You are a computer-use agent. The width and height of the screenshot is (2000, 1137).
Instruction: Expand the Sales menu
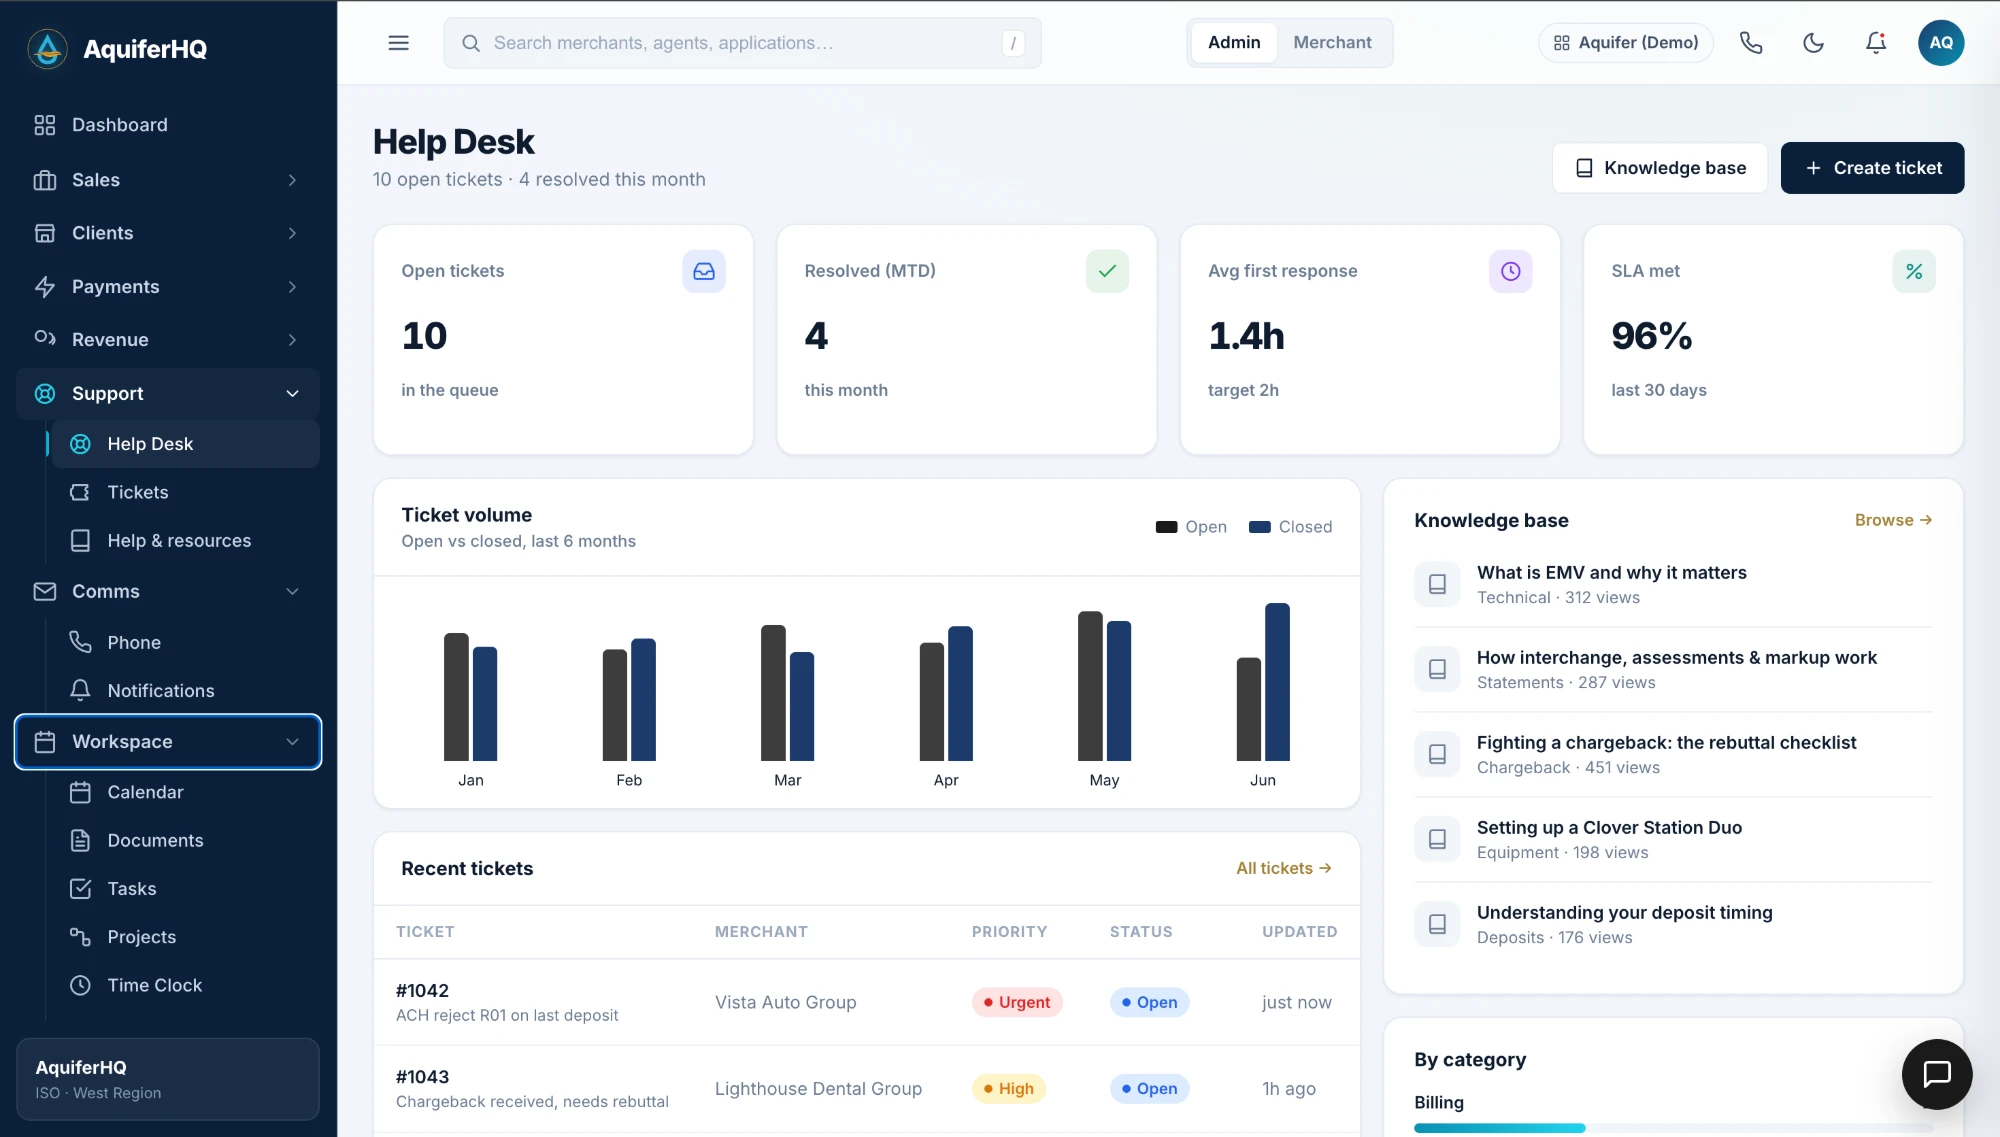tap(168, 180)
